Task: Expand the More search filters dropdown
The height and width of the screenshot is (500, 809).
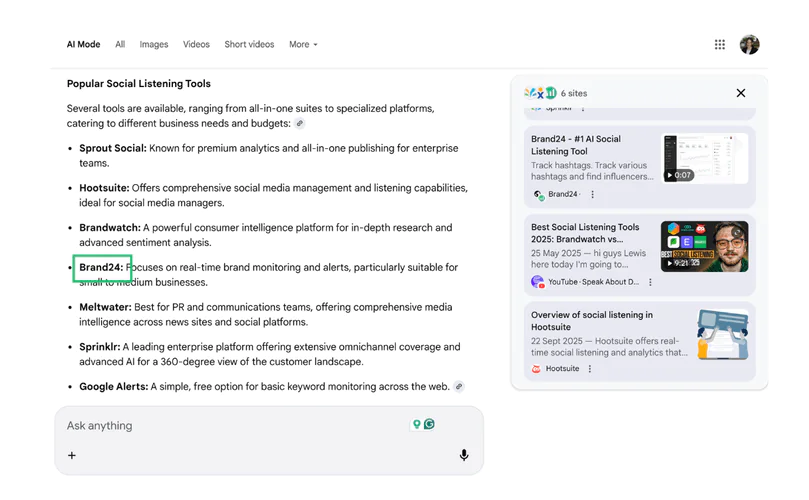Action: tap(303, 45)
